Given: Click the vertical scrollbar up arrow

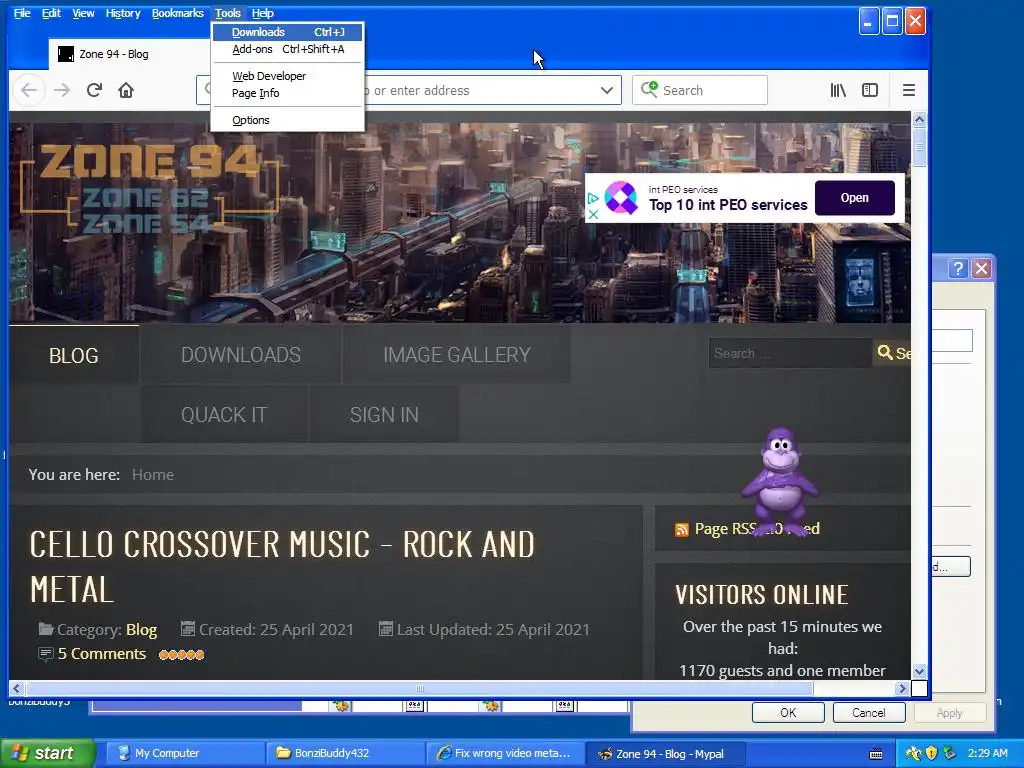Looking at the screenshot, I should (919, 120).
